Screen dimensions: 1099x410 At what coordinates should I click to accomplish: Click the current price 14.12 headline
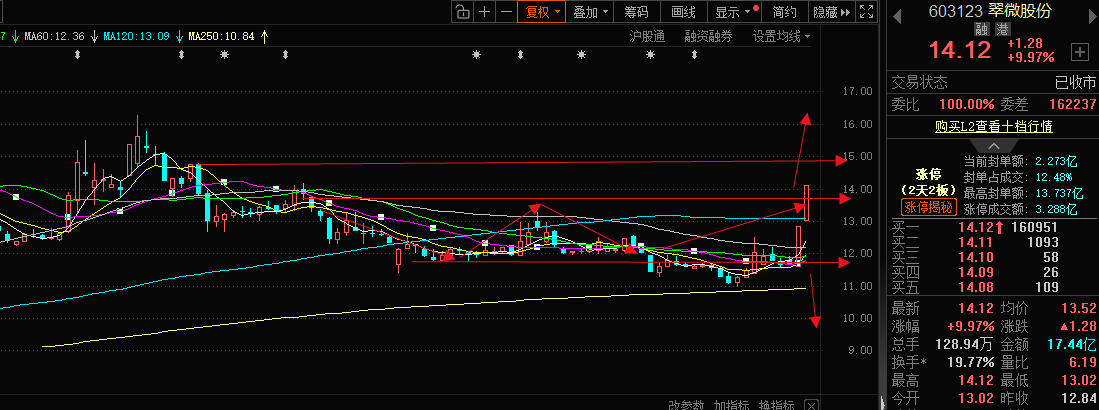[960, 50]
